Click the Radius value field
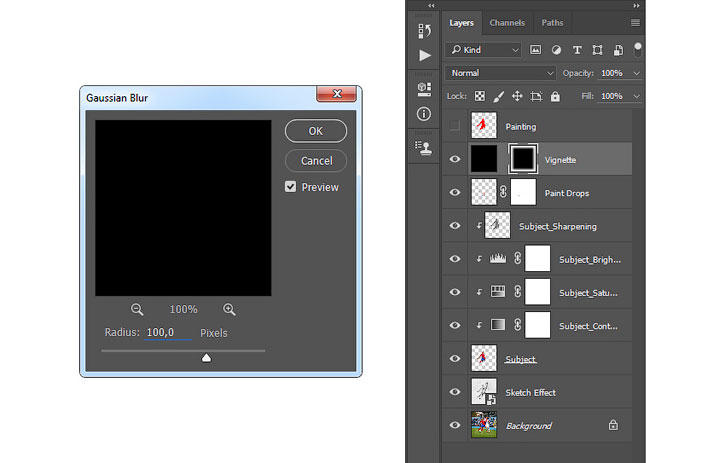The image size is (725, 463). tap(168, 333)
